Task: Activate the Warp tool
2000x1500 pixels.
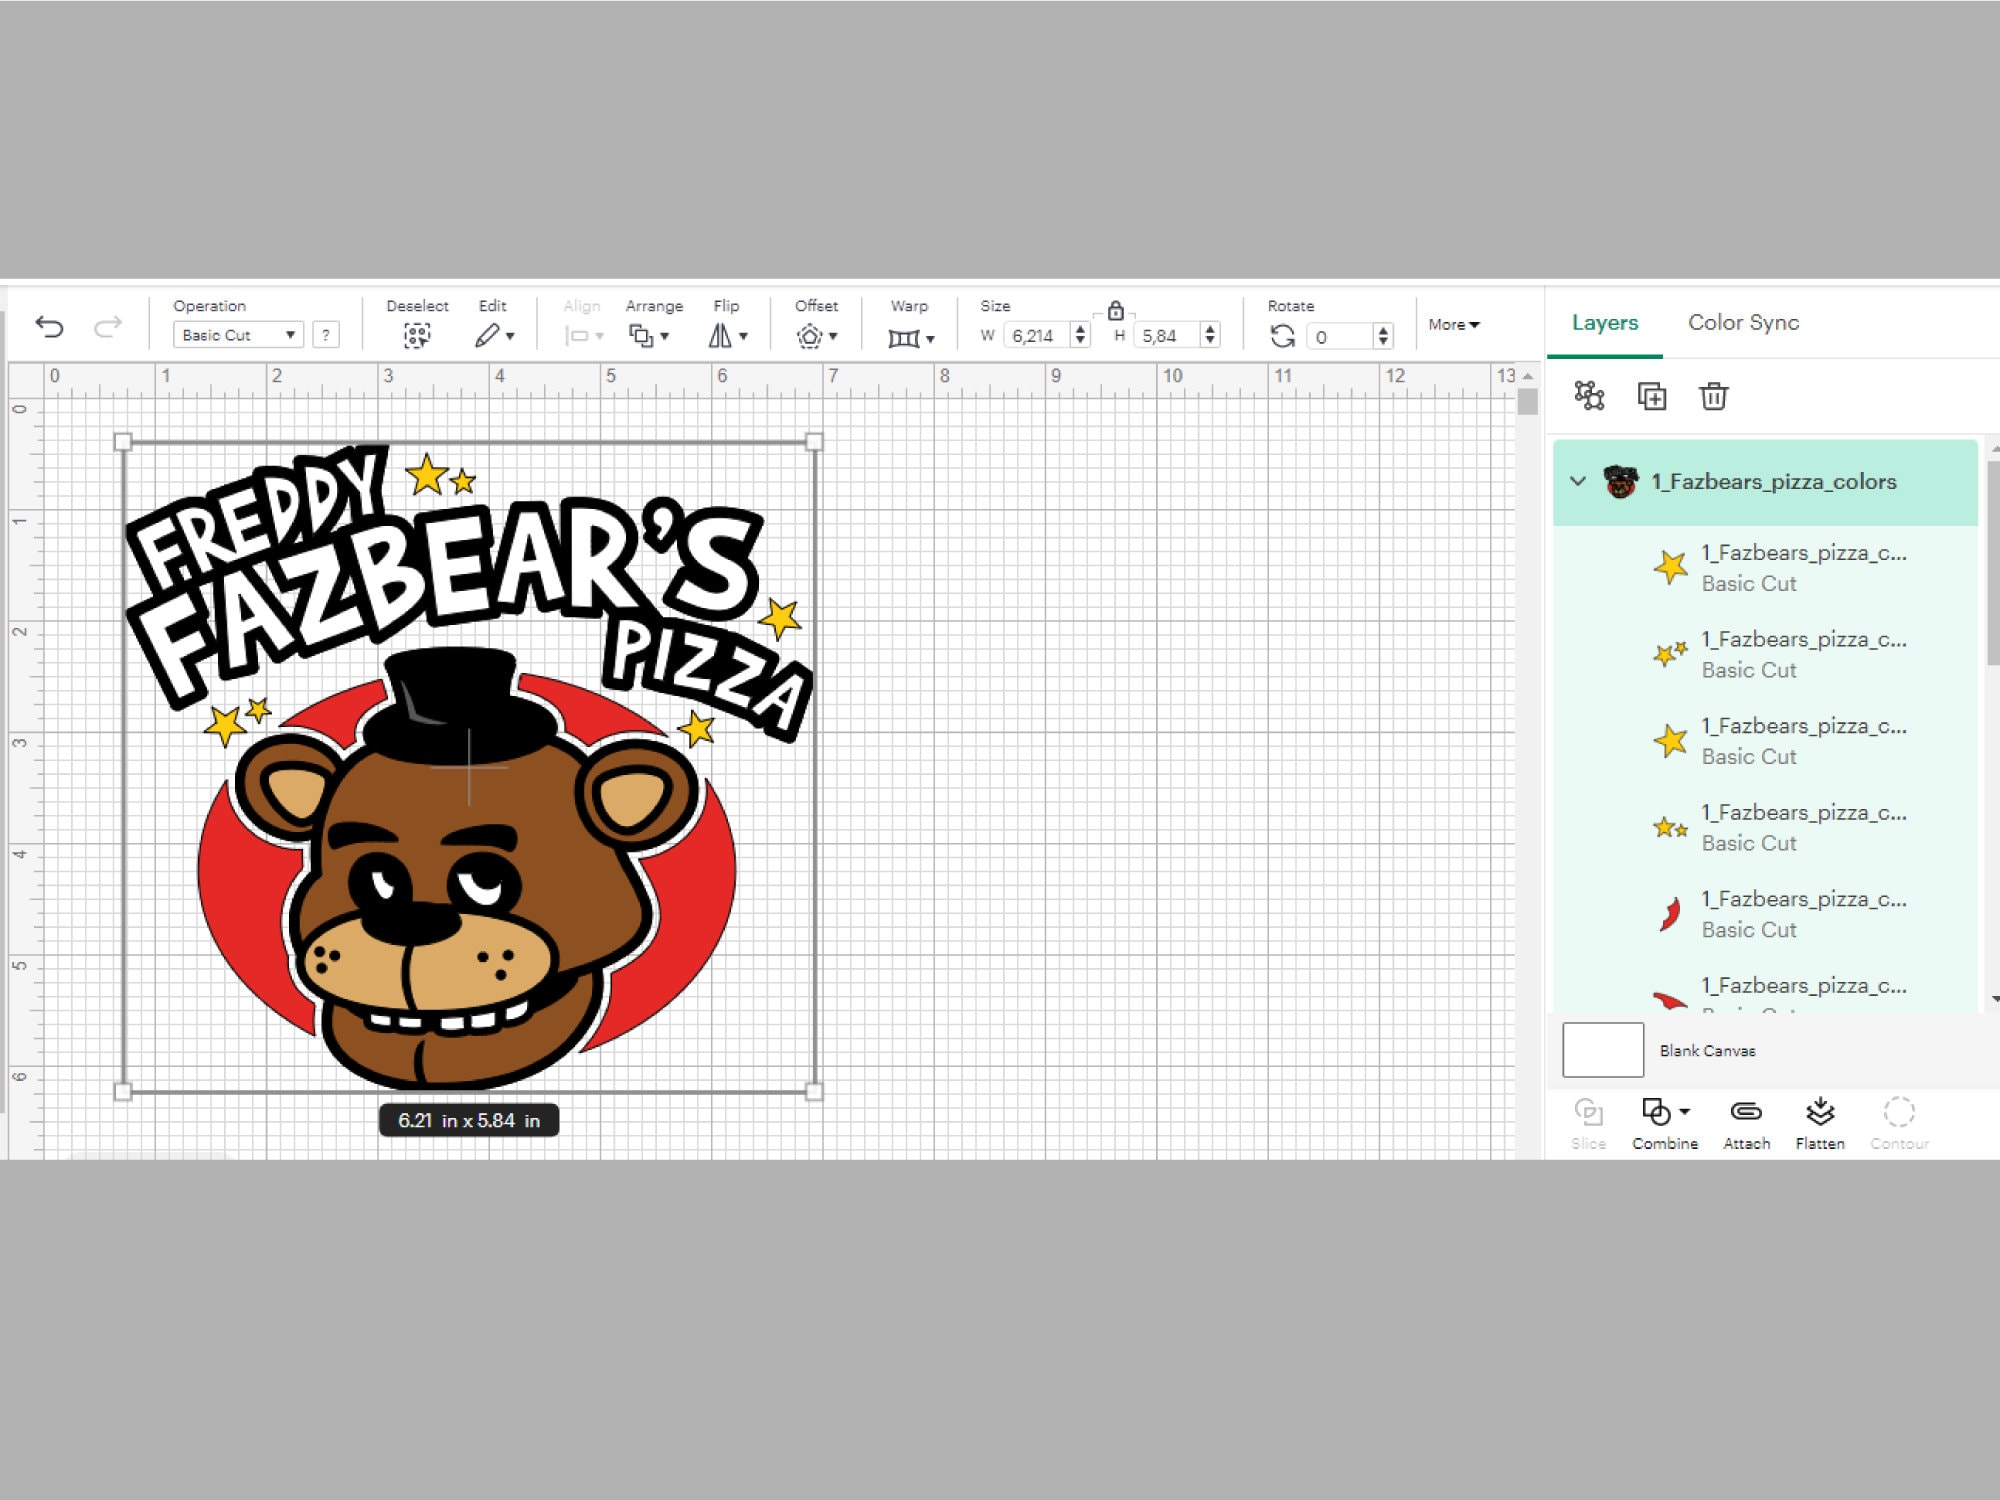Action: pos(905,337)
